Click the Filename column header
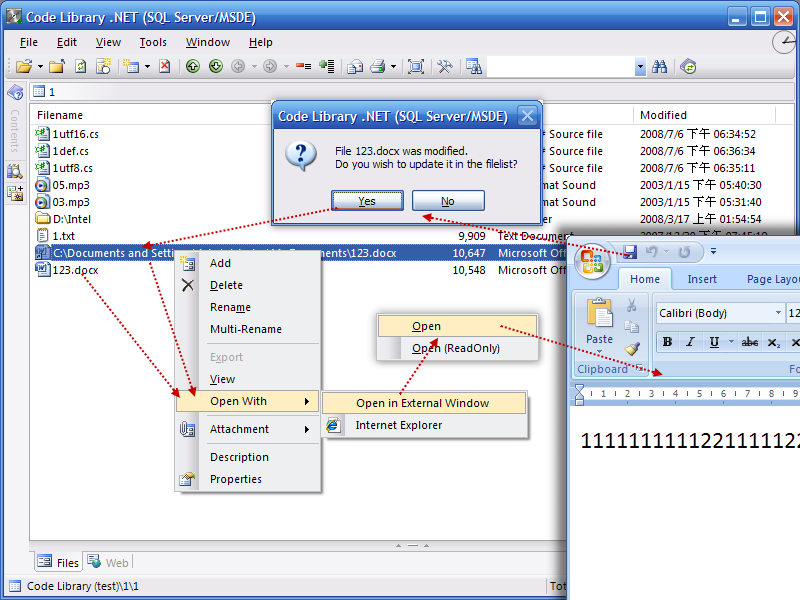 tap(60, 115)
